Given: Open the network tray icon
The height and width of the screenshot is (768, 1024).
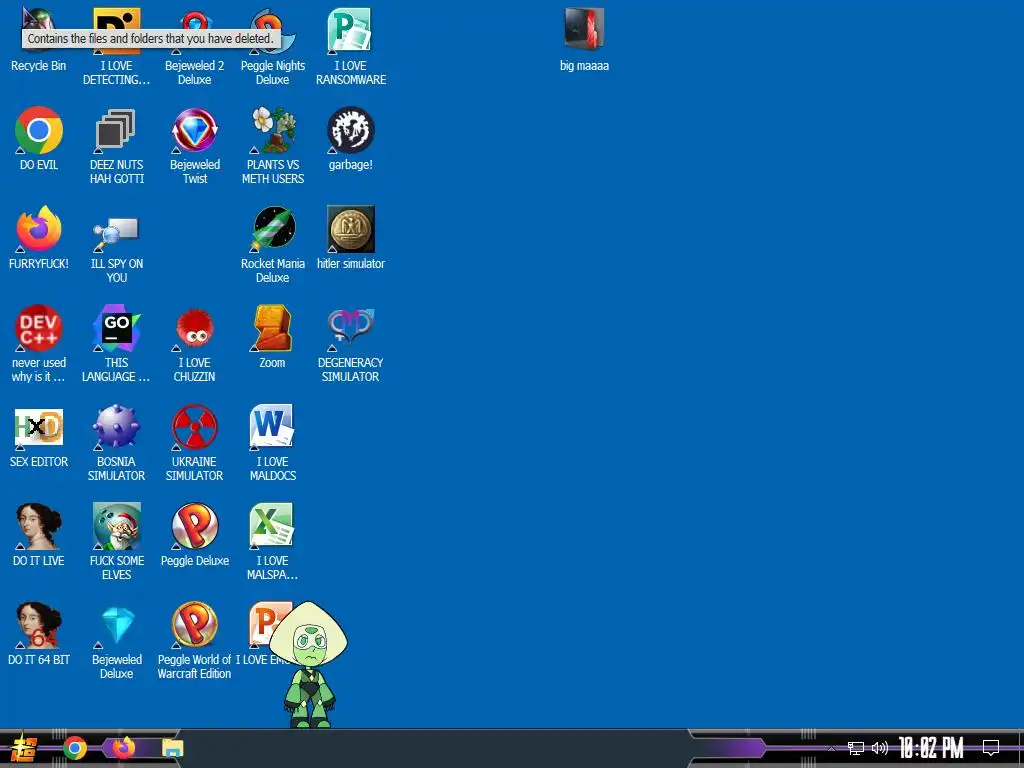Looking at the screenshot, I should 856,748.
